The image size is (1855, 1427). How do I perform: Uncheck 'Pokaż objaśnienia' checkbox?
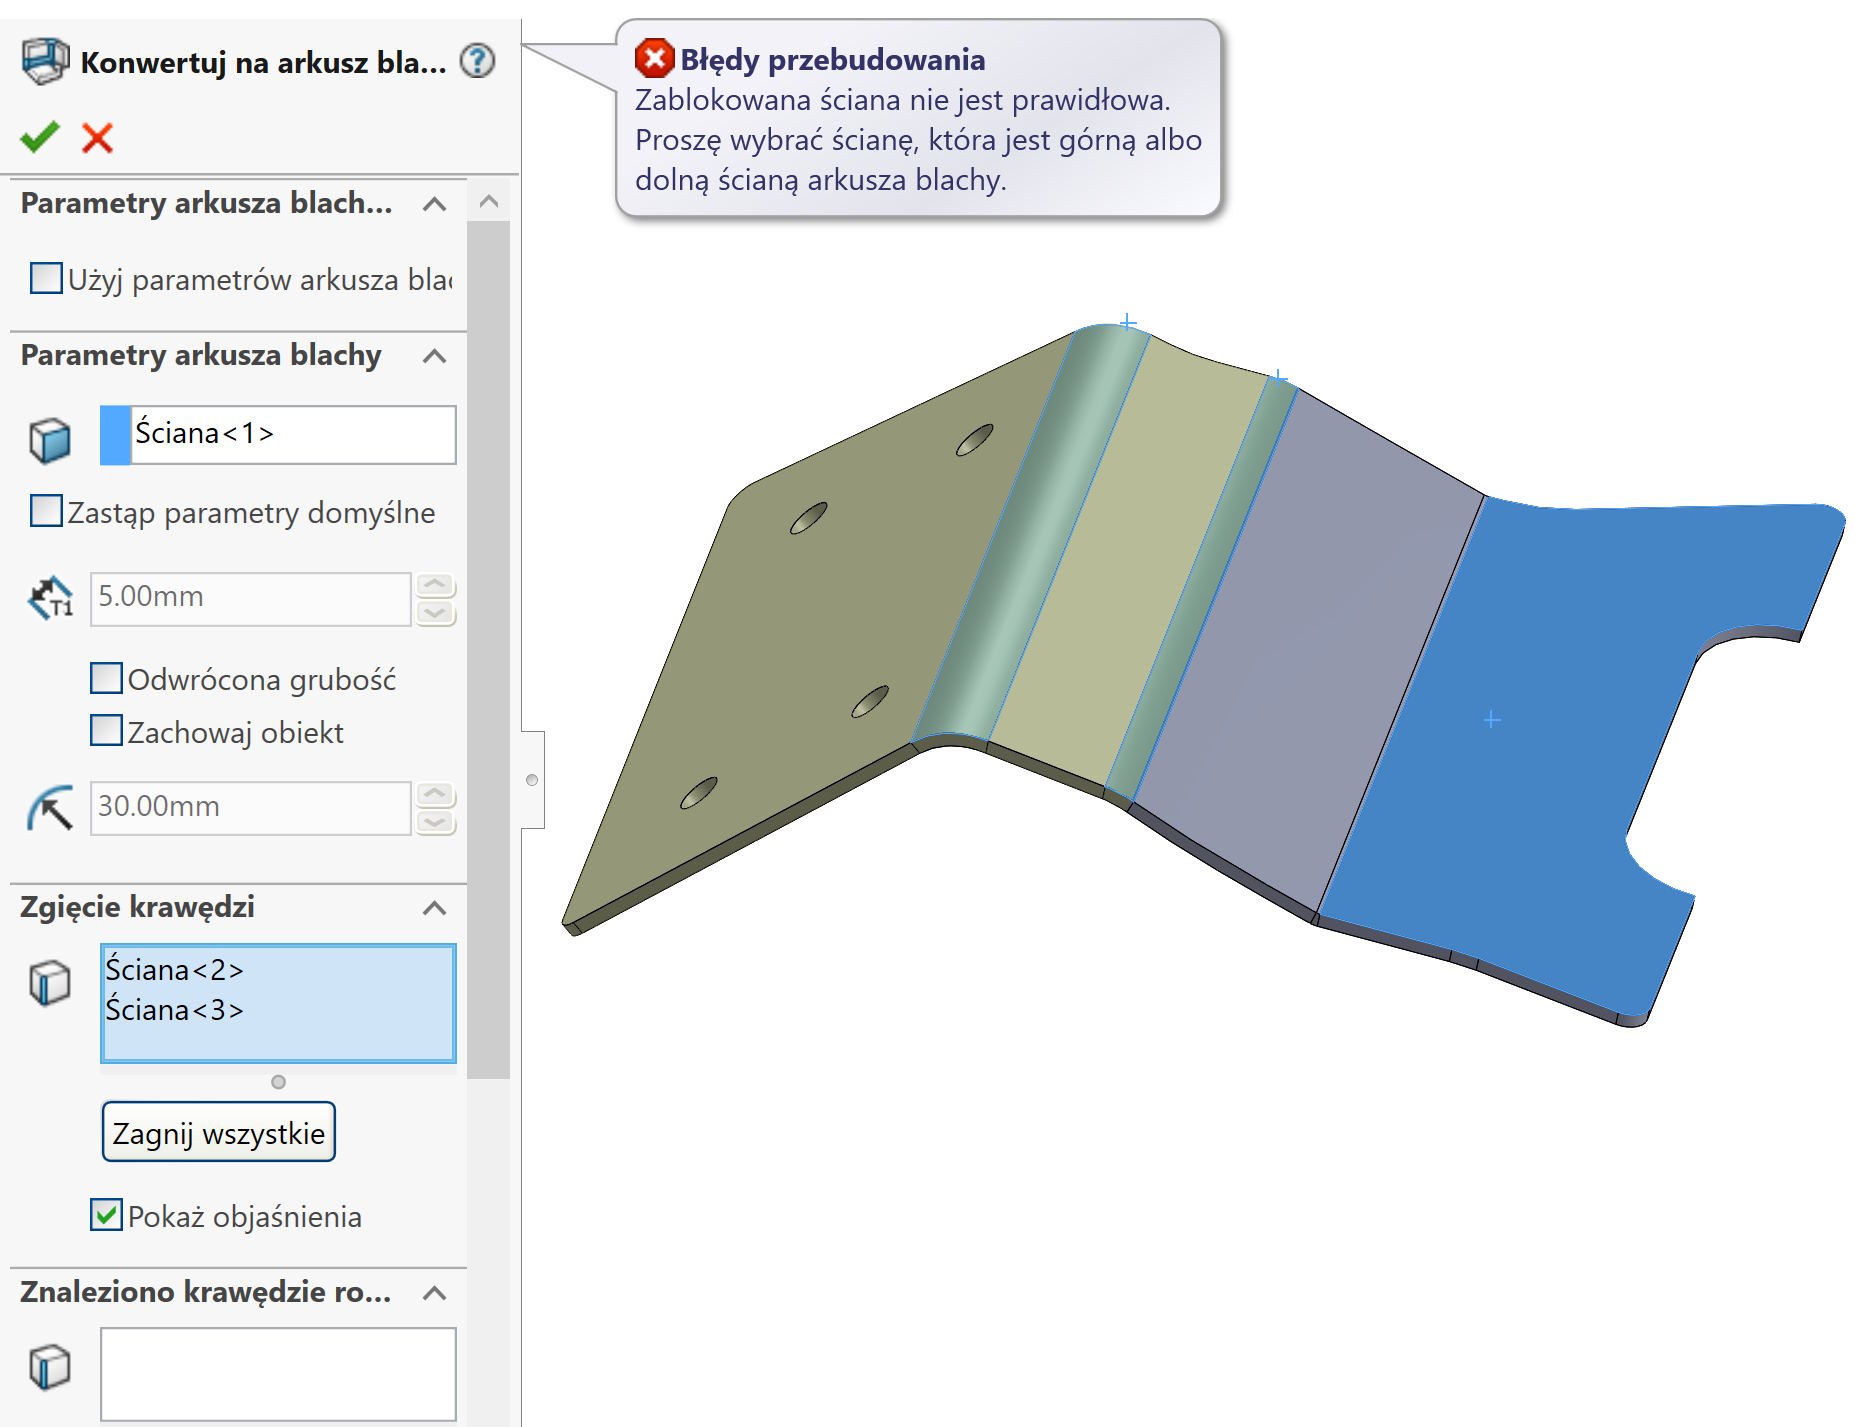point(106,1215)
